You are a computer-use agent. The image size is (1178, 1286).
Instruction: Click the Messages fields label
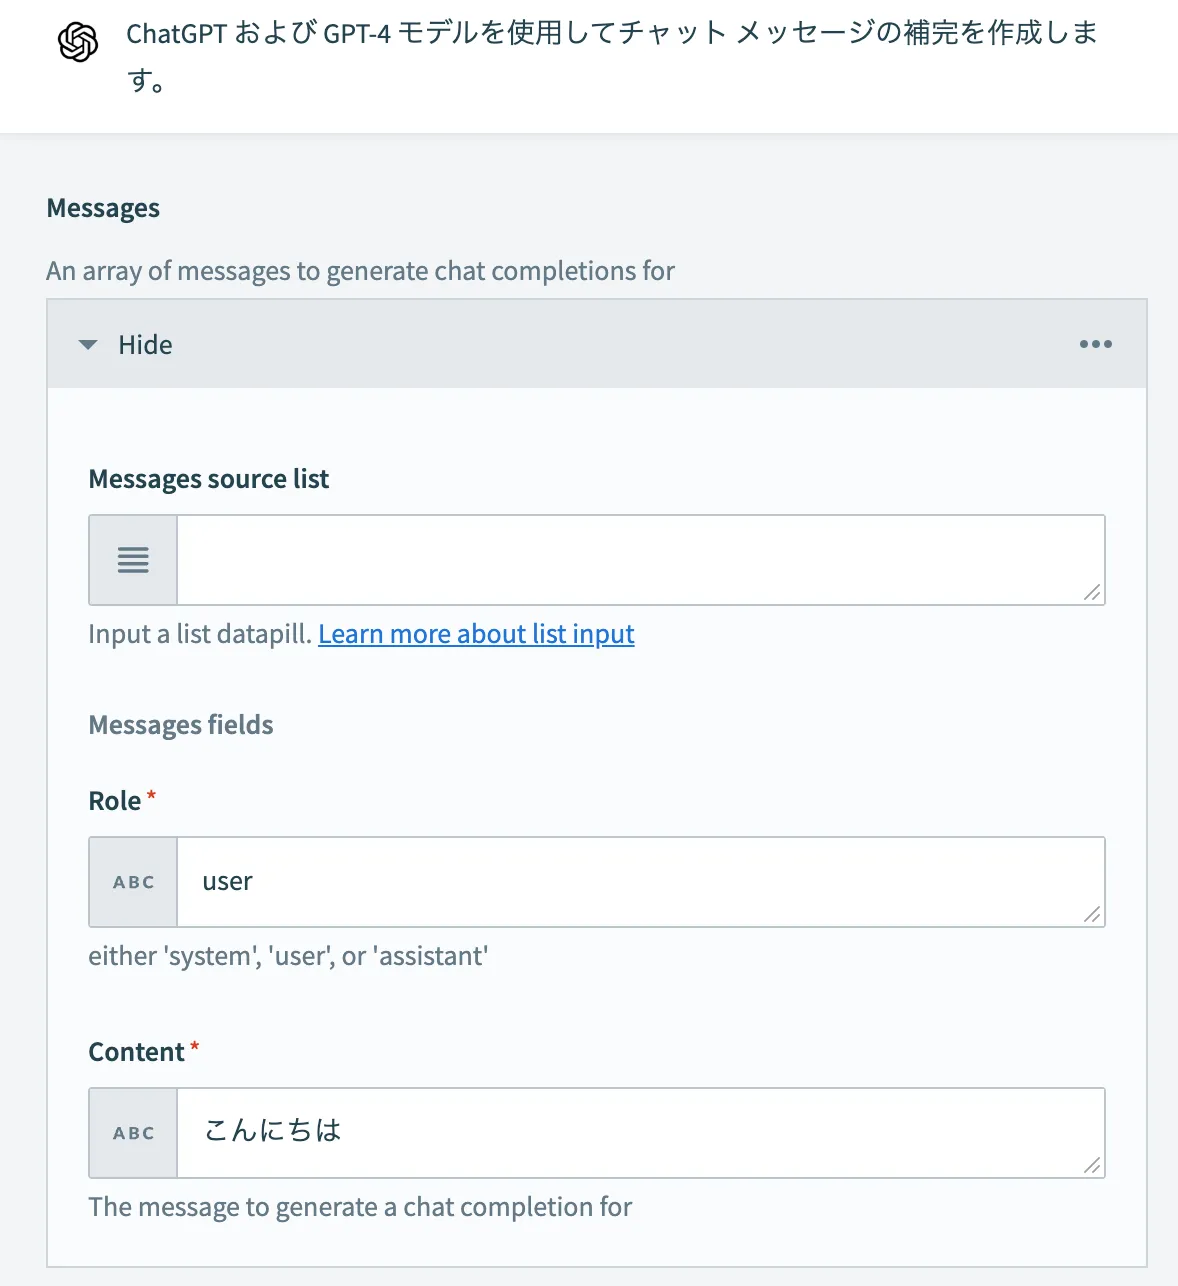tap(181, 725)
